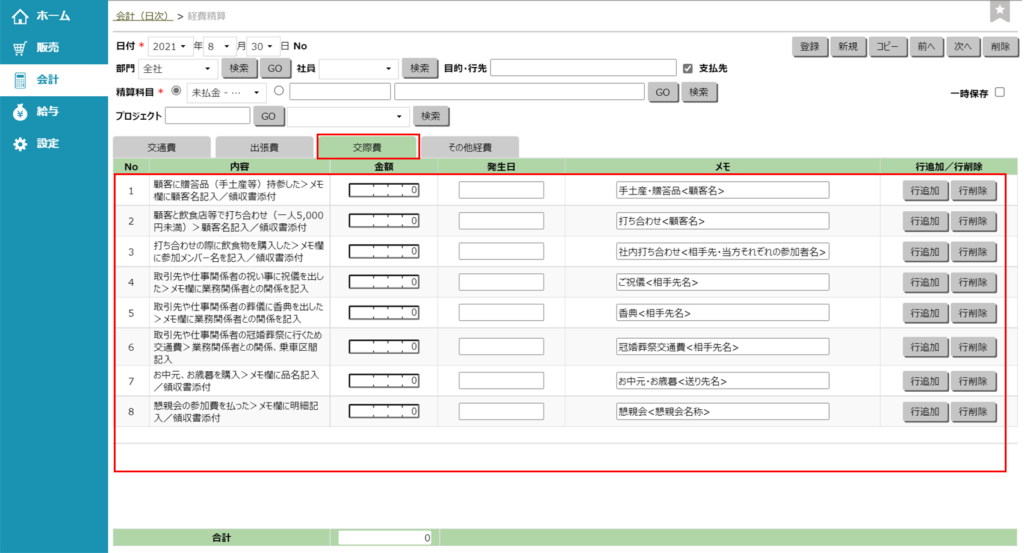Screen dimensions: 1024x553
Task: Open the 部門 全社 dropdown
Action: (177, 69)
